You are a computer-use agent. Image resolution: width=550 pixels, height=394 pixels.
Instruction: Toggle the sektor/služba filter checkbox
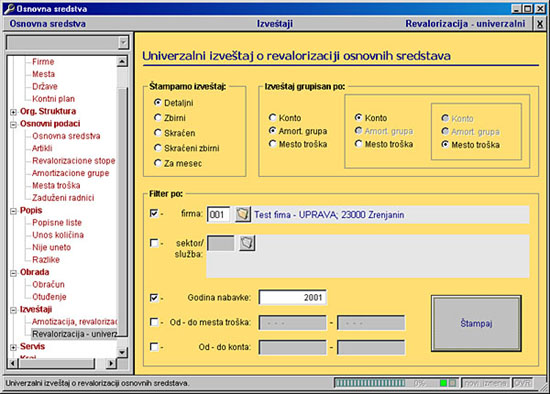(154, 243)
